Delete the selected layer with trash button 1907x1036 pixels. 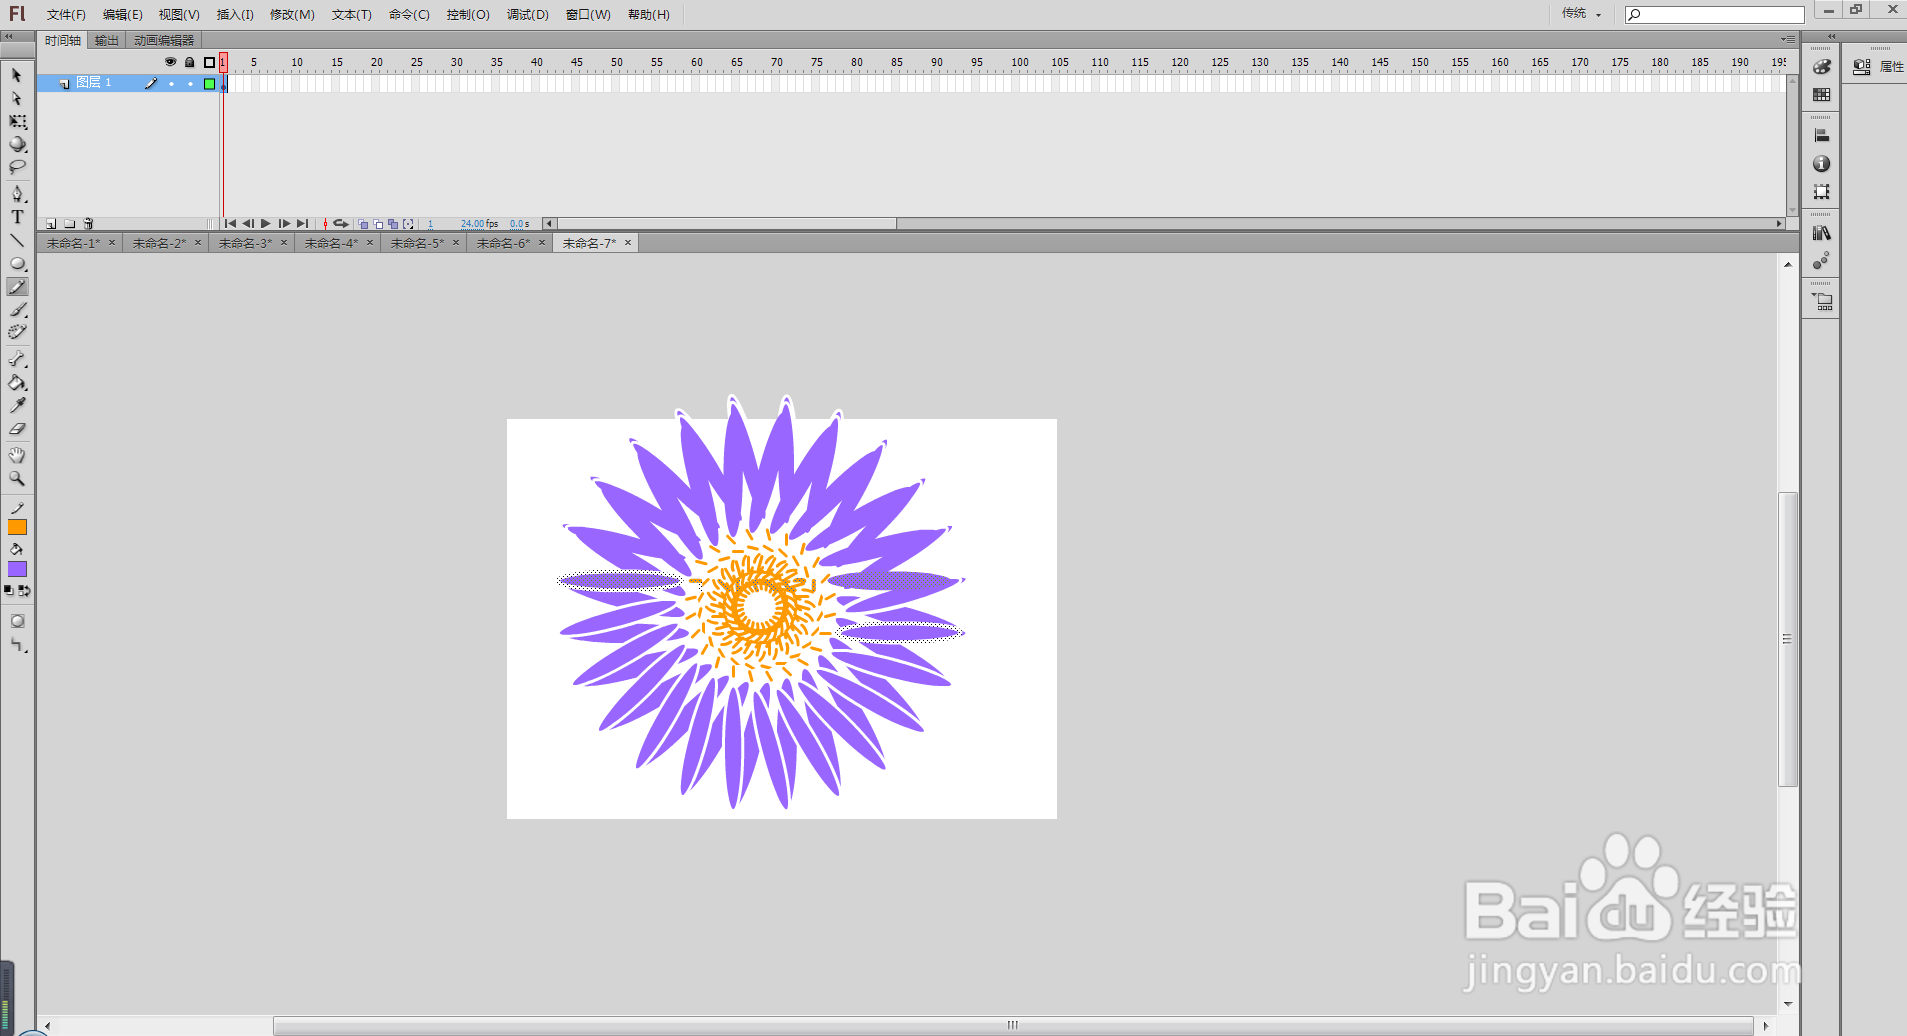point(88,224)
